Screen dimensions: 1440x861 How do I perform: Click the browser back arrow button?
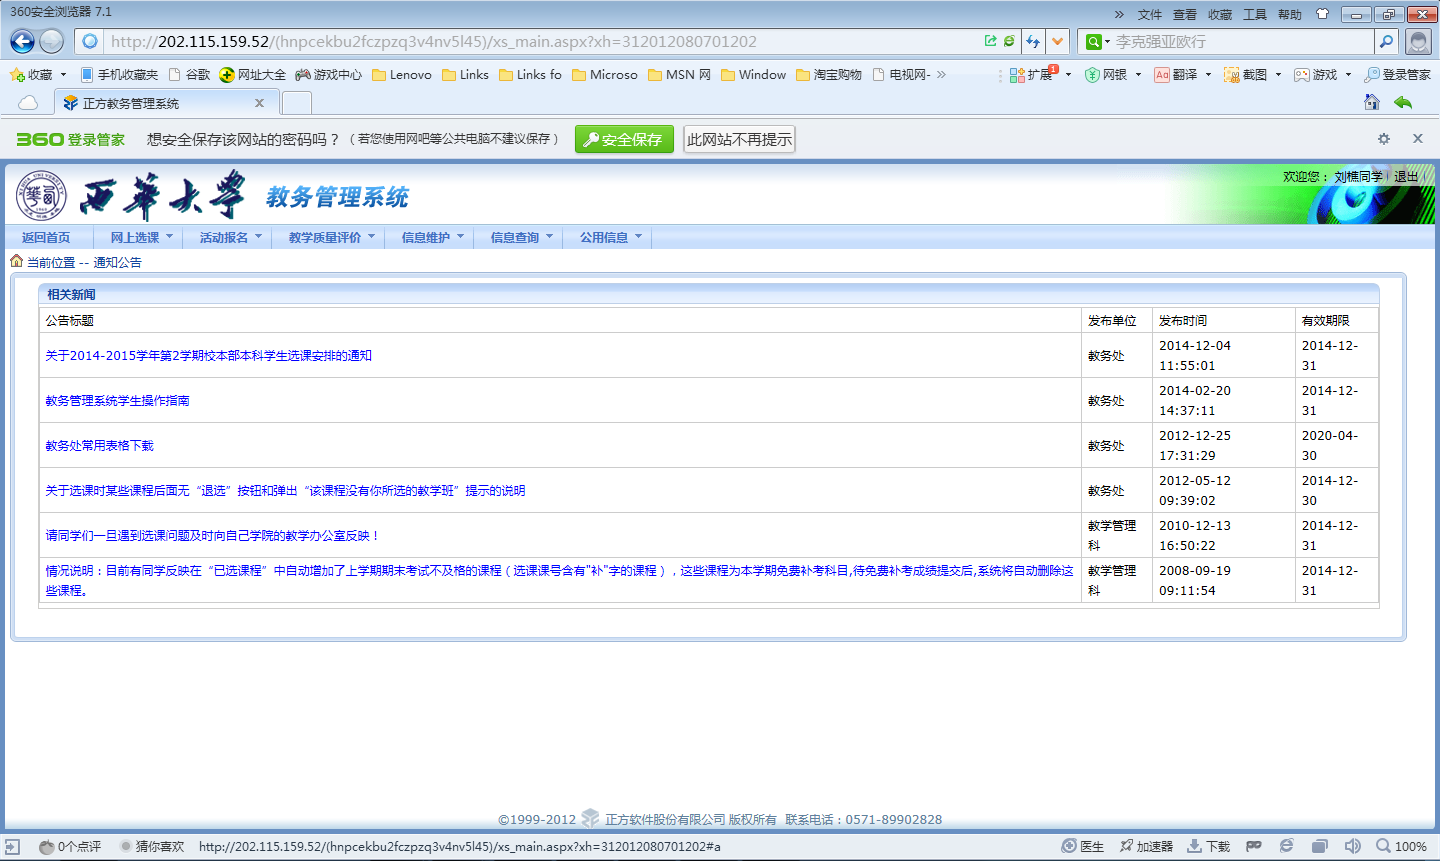point(22,41)
